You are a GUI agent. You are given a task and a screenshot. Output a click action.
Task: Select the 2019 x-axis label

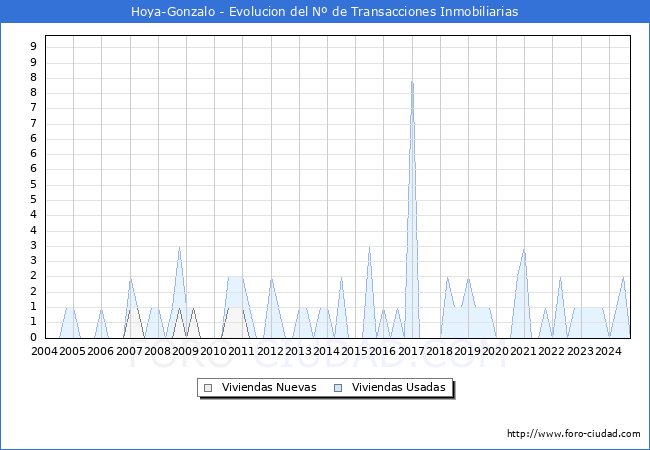(x=467, y=351)
